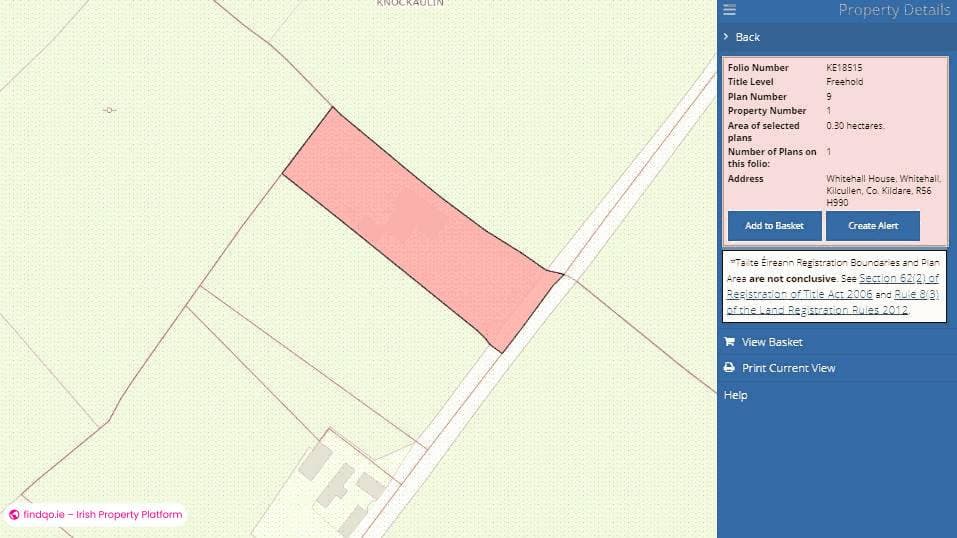
Task: Click the grey building footprints on the map
Action: tap(335, 487)
